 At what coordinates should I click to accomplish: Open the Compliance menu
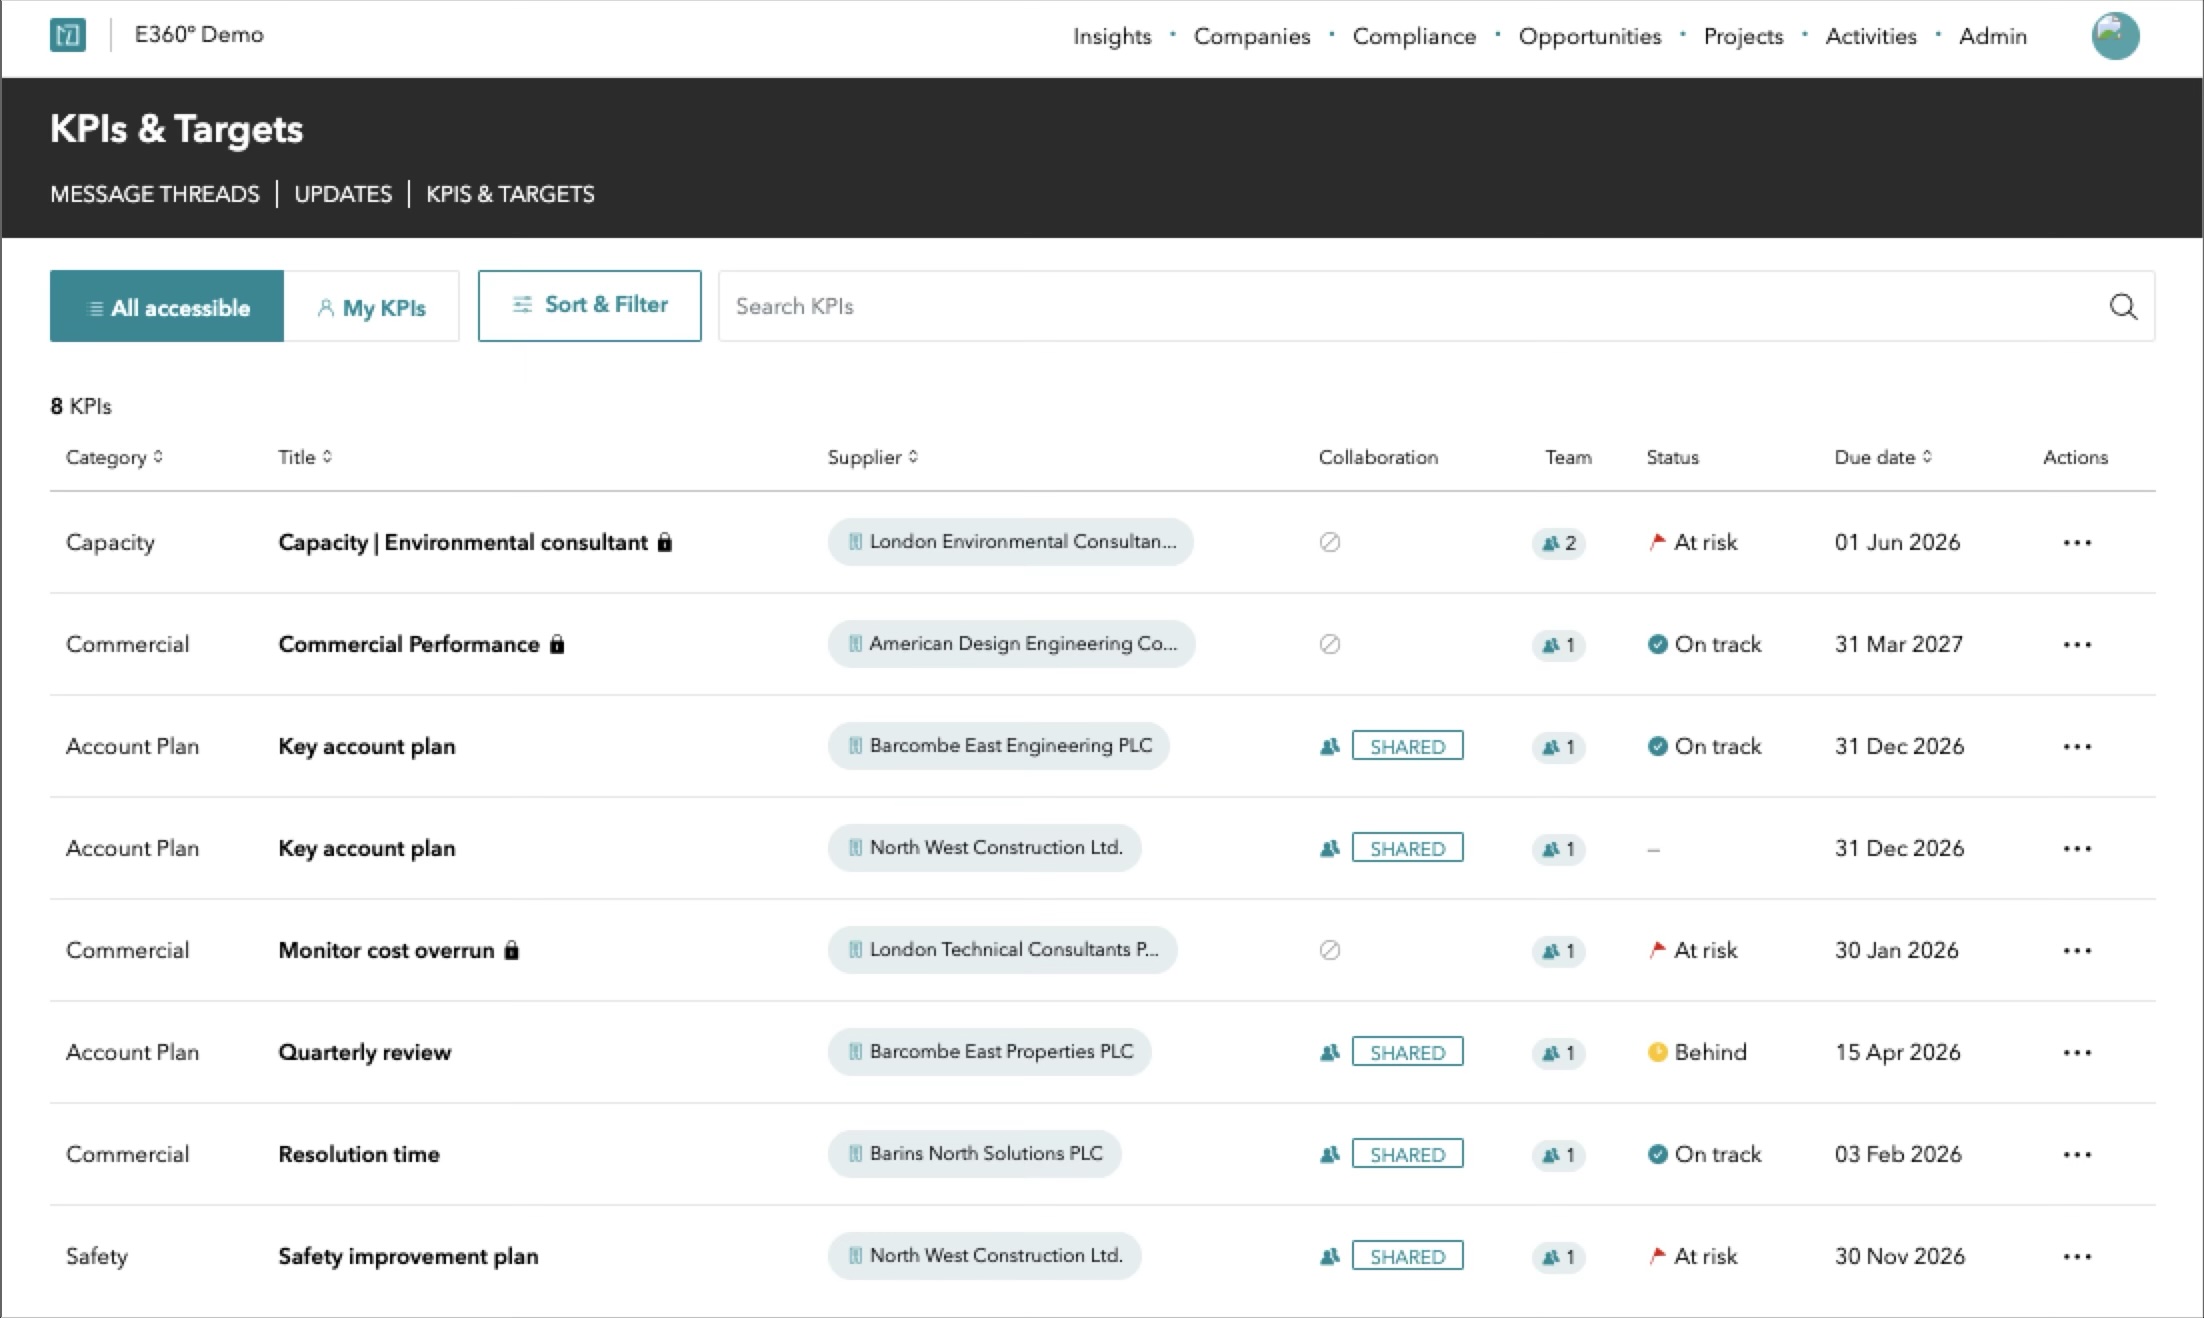[1414, 36]
